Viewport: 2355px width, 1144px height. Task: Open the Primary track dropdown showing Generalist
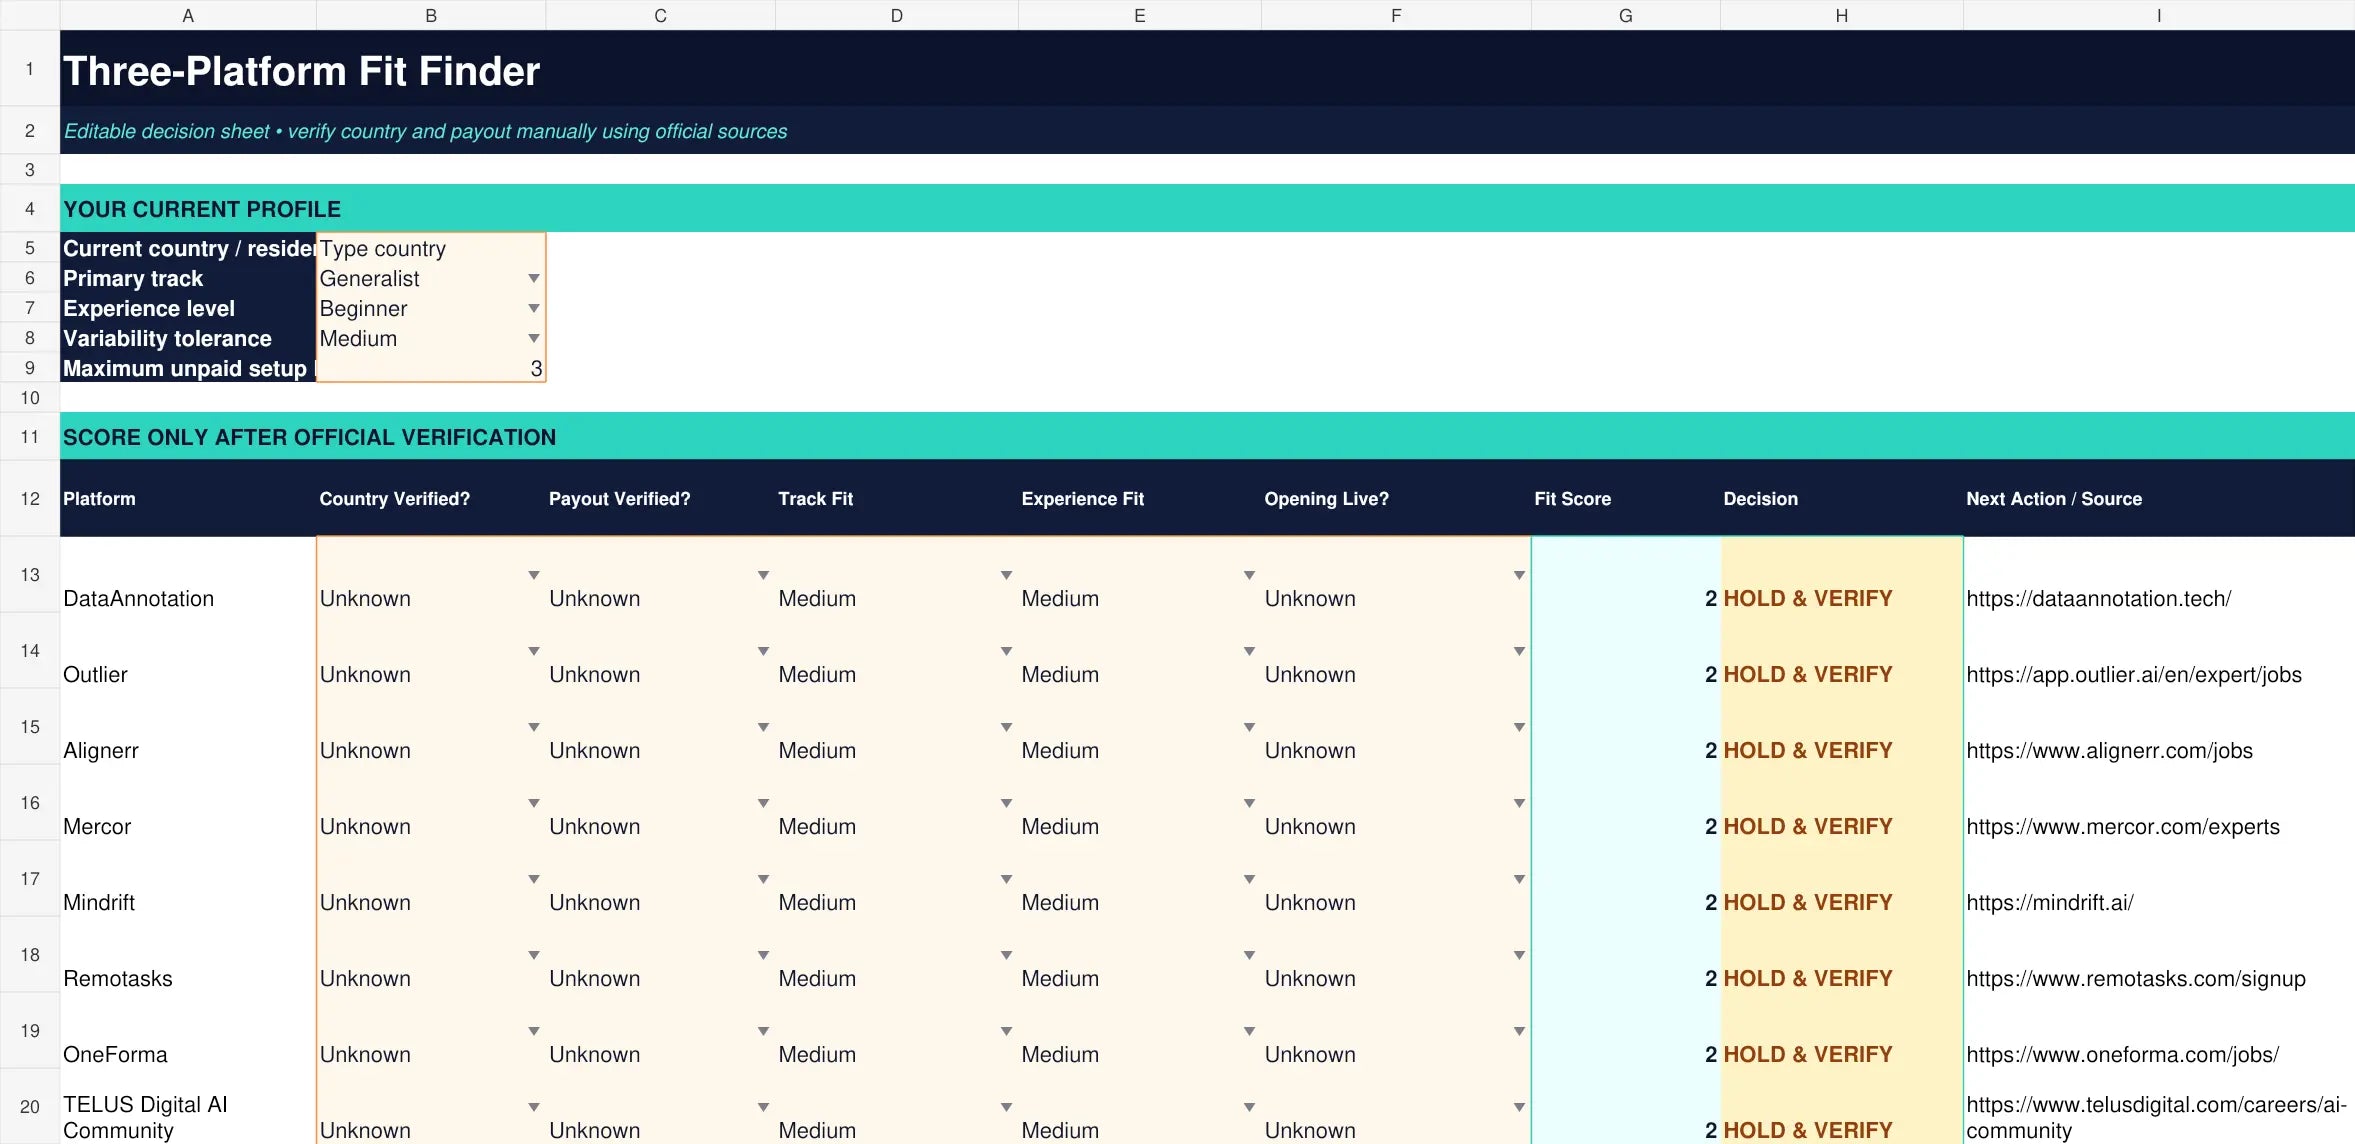[534, 278]
